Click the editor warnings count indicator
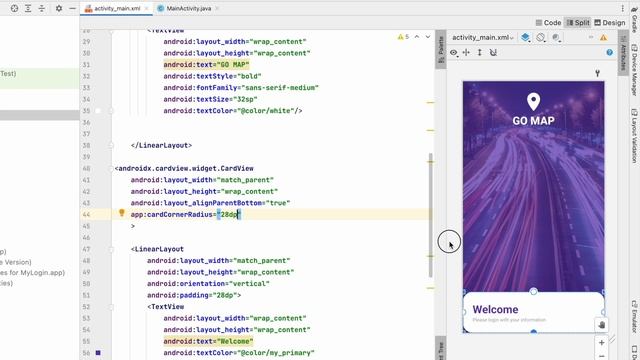 click(403, 37)
